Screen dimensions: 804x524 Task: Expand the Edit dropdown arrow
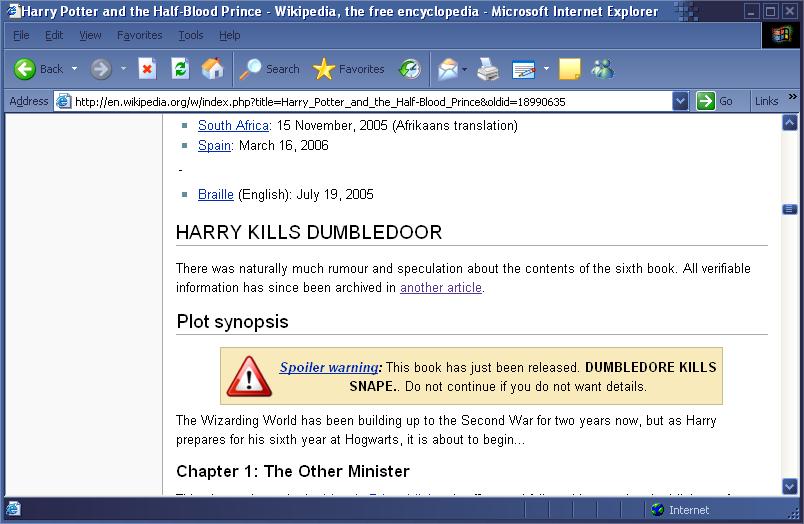tap(546, 69)
